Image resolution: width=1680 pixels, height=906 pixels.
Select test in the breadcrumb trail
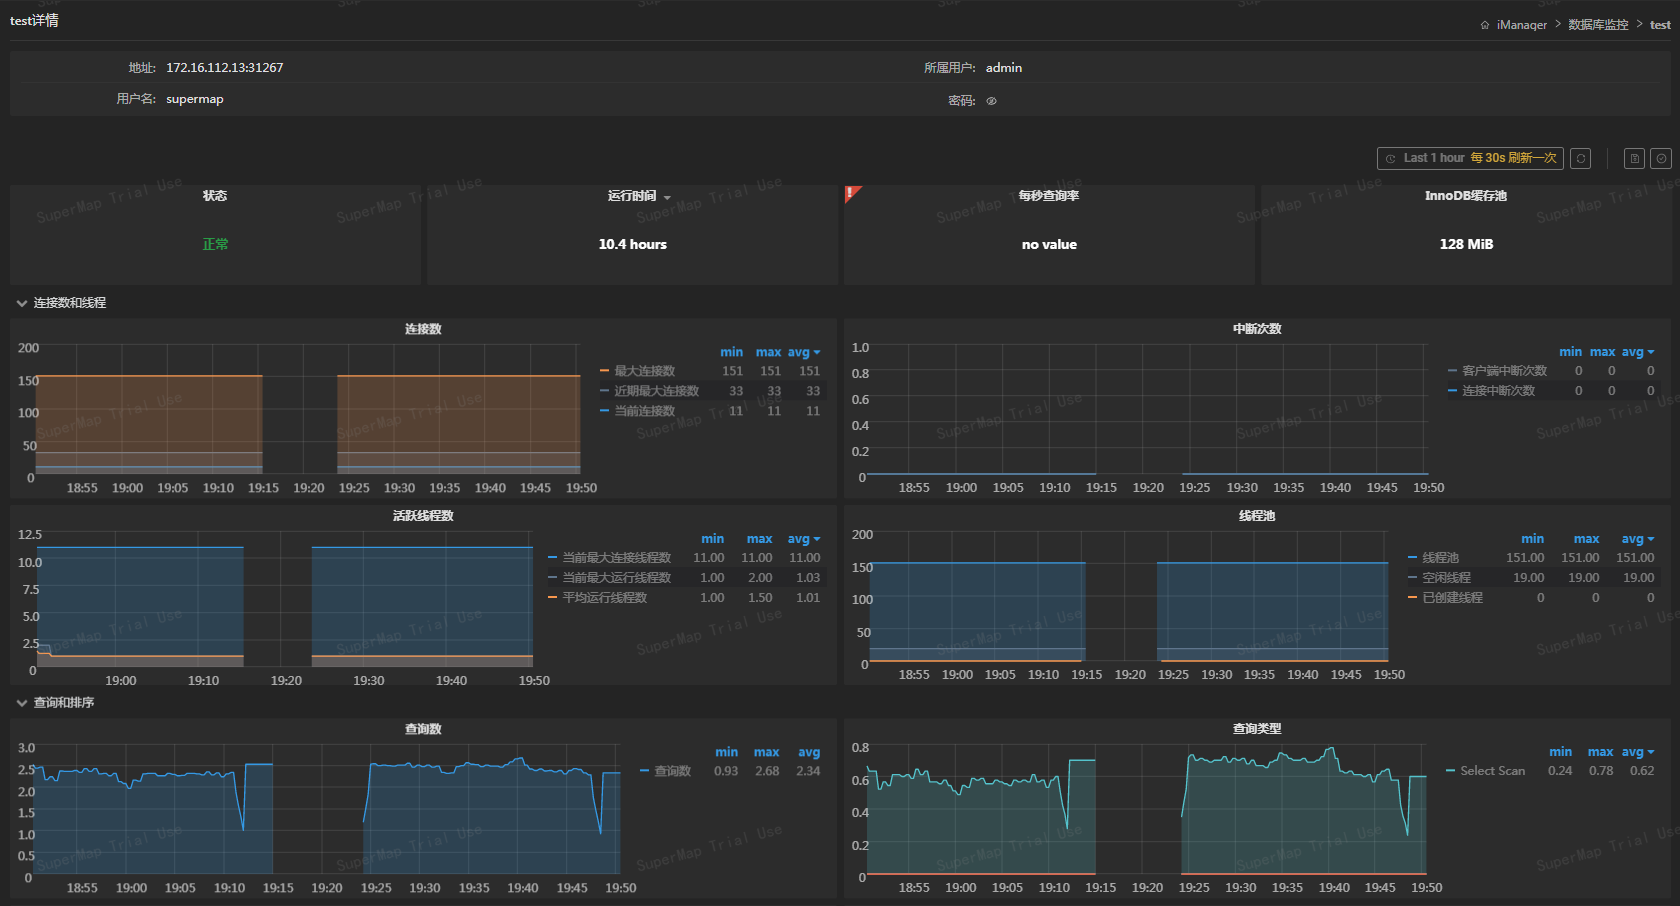pyautogui.click(x=1662, y=24)
